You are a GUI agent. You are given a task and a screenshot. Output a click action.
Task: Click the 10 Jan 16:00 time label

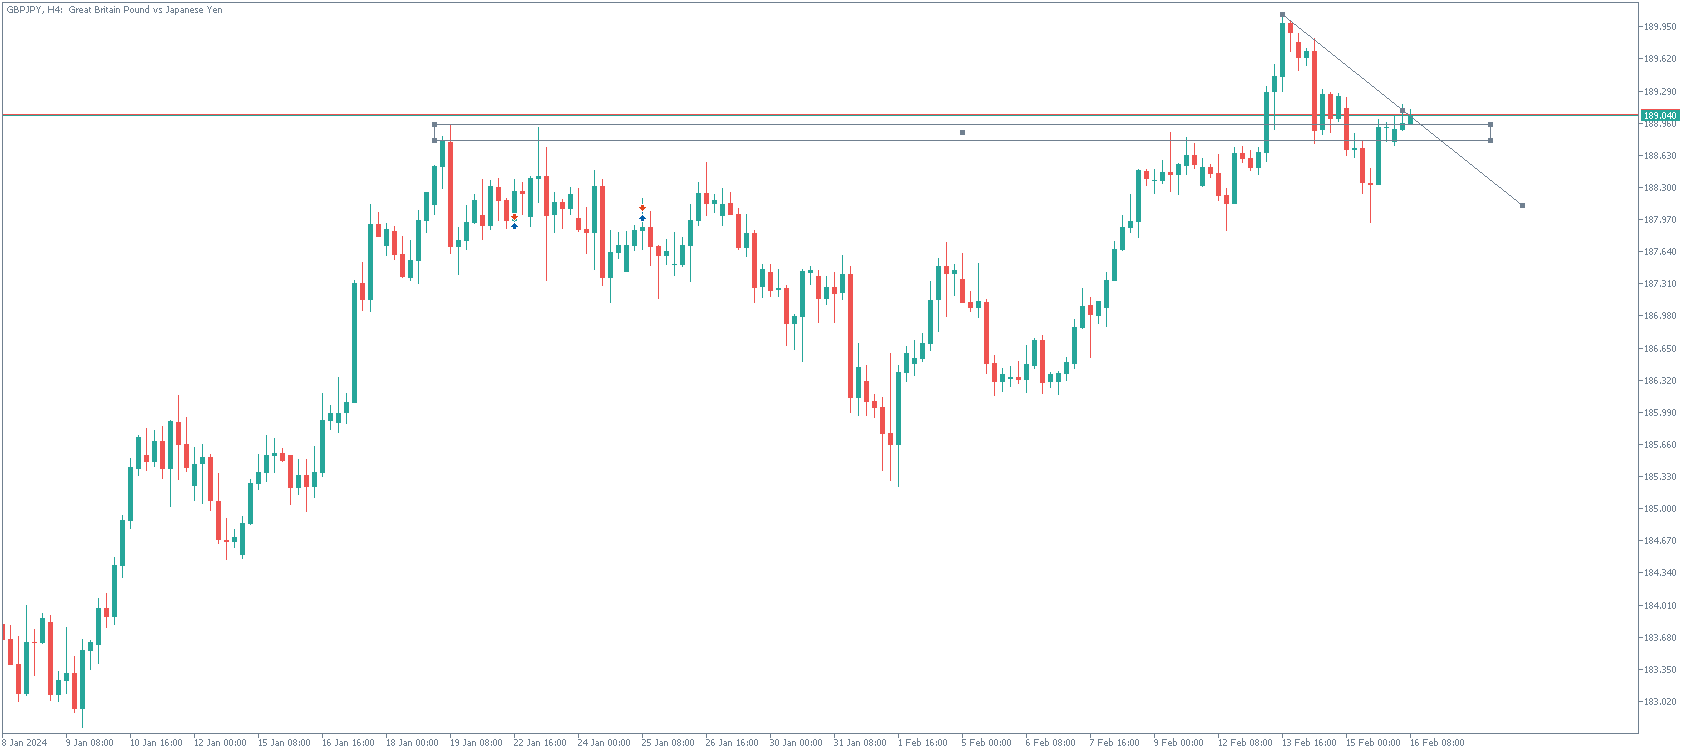156,743
